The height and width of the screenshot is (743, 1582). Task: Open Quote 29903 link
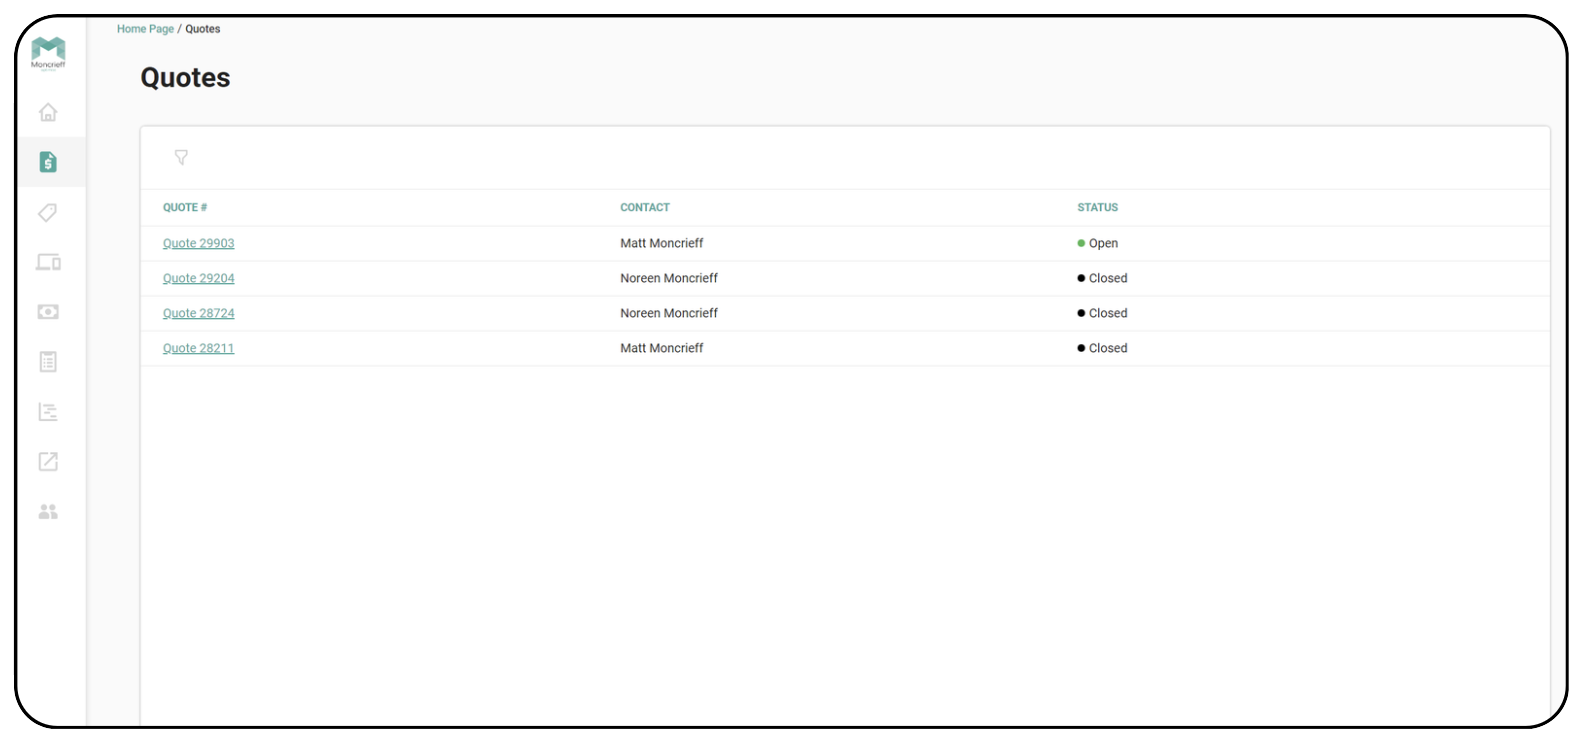pyautogui.click(x=198, y=243)
